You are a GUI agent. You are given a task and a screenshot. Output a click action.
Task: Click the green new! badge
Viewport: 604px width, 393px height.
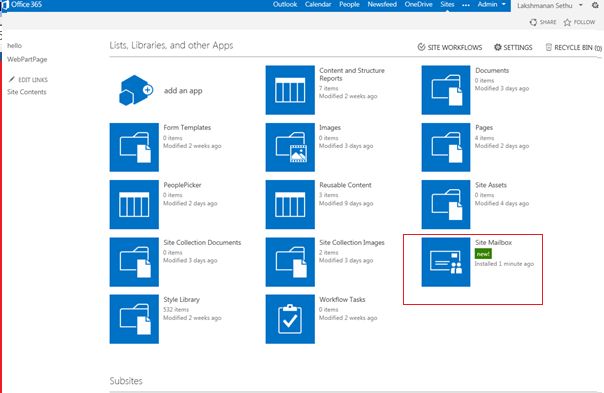(483, 254)
